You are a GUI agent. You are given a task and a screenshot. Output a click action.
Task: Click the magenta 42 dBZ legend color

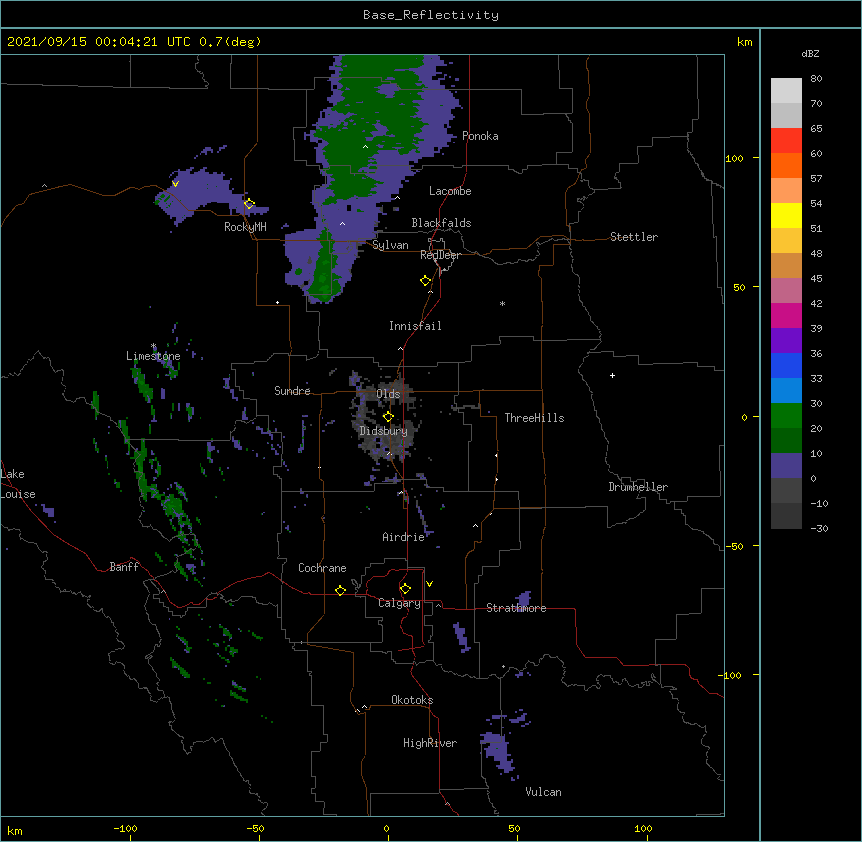pos(786,315)
